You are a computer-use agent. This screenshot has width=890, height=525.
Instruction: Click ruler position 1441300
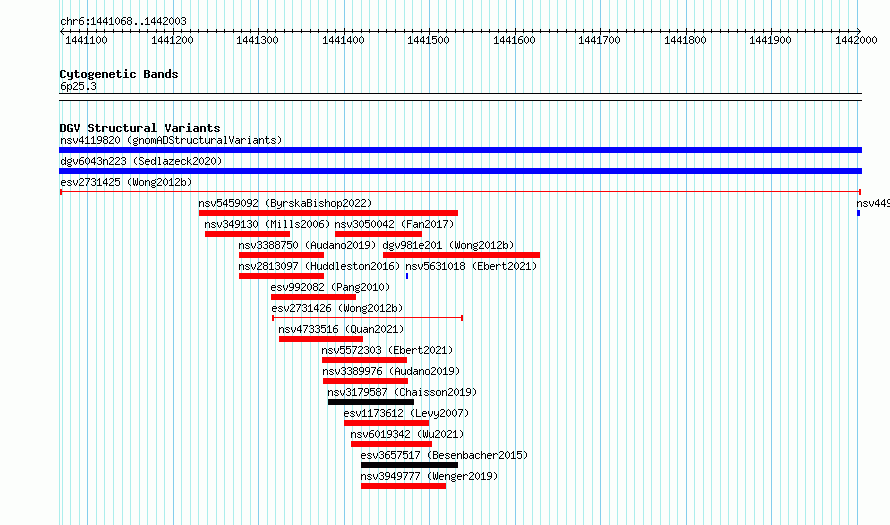[x=257, y=40]
